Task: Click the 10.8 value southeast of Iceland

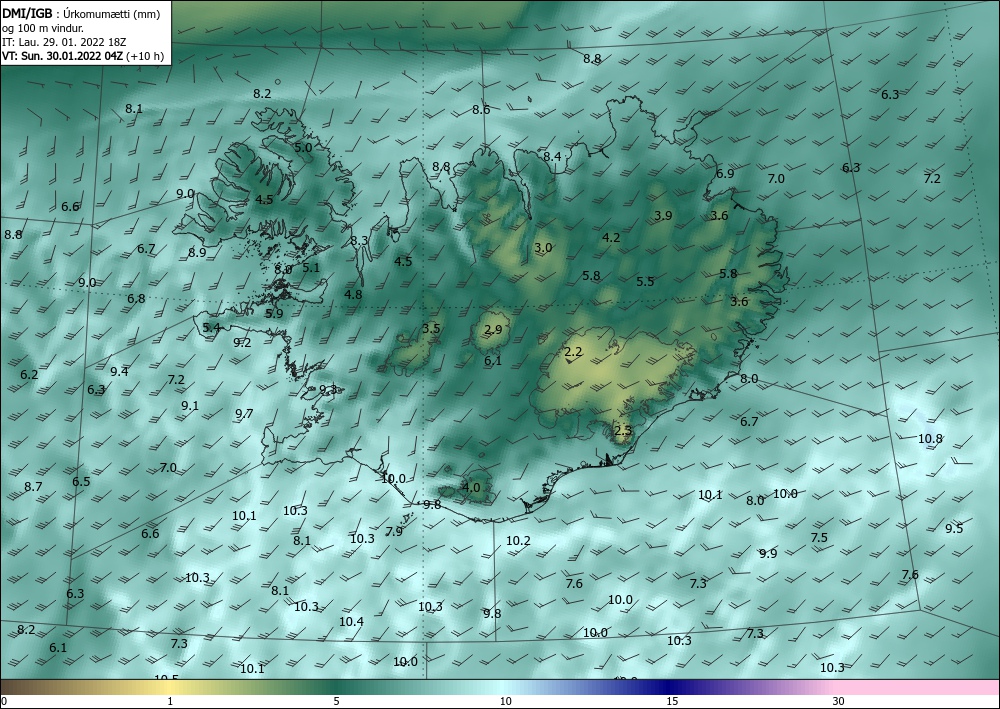Action: click(930, 439)
